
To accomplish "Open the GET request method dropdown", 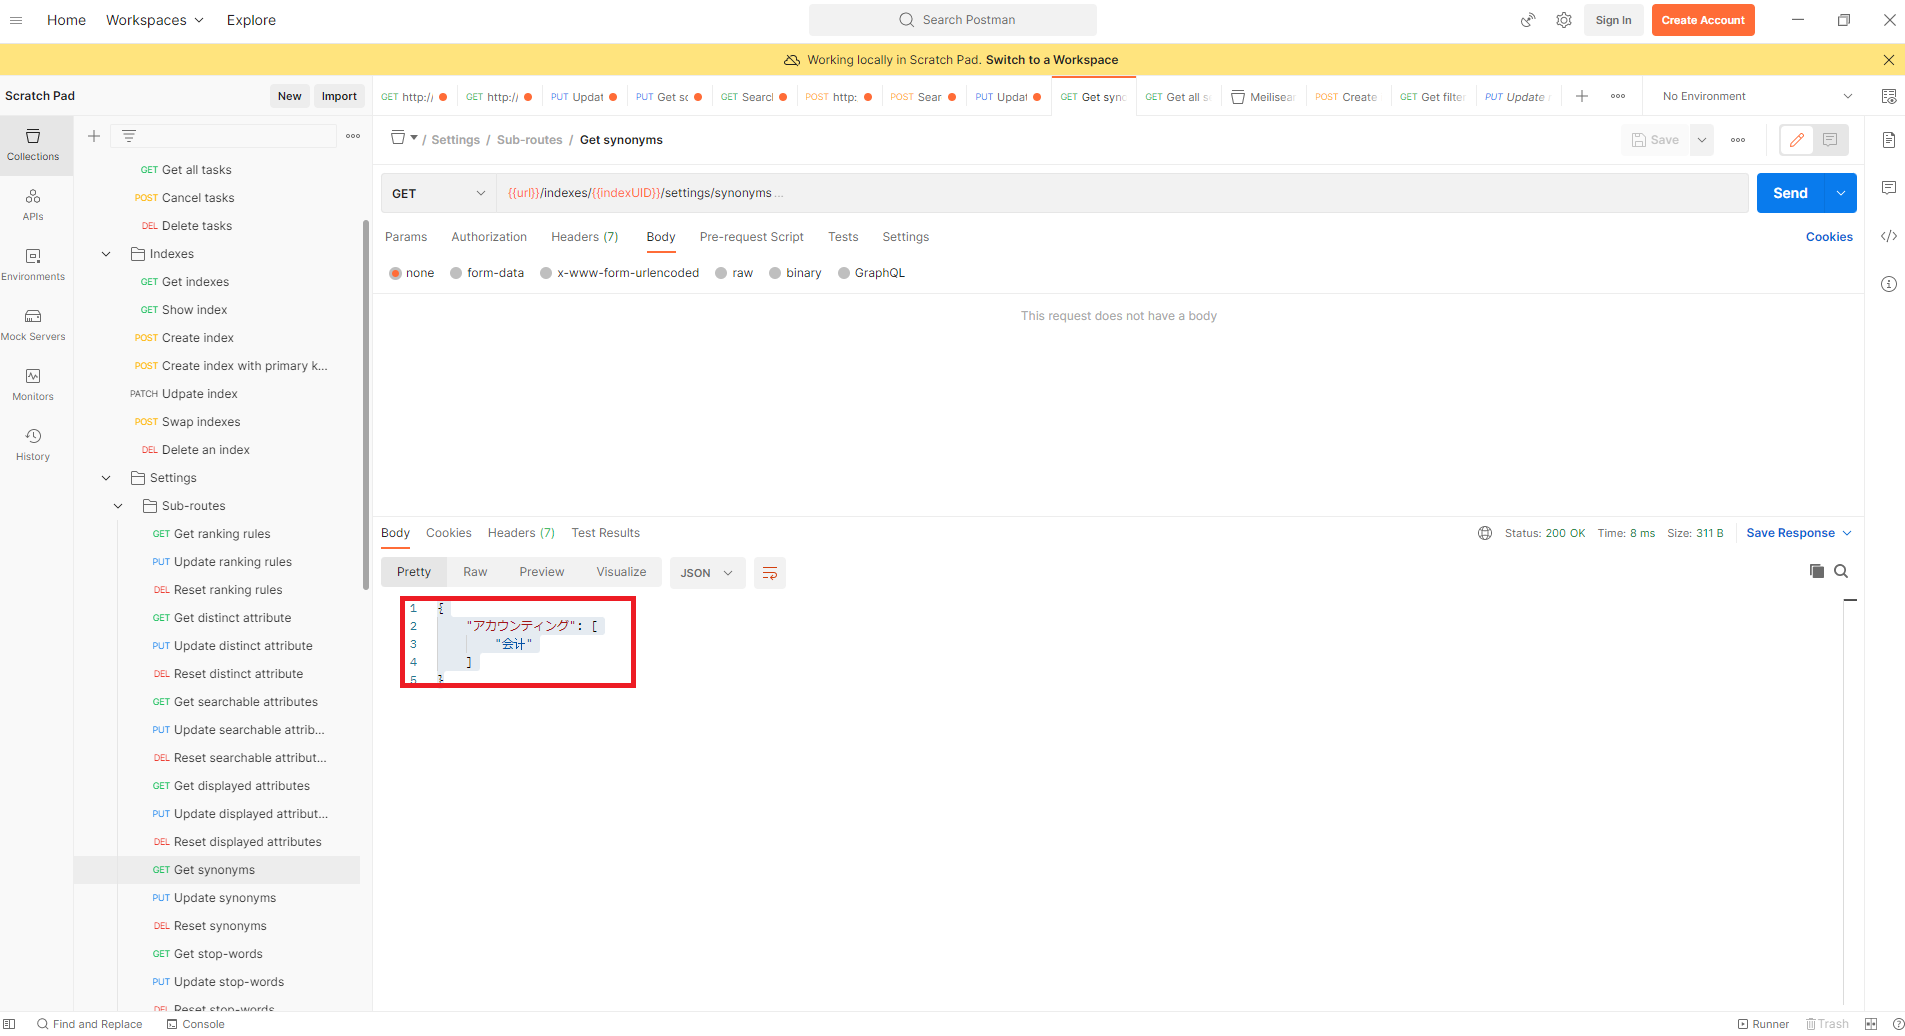I will tap(437, 192).
